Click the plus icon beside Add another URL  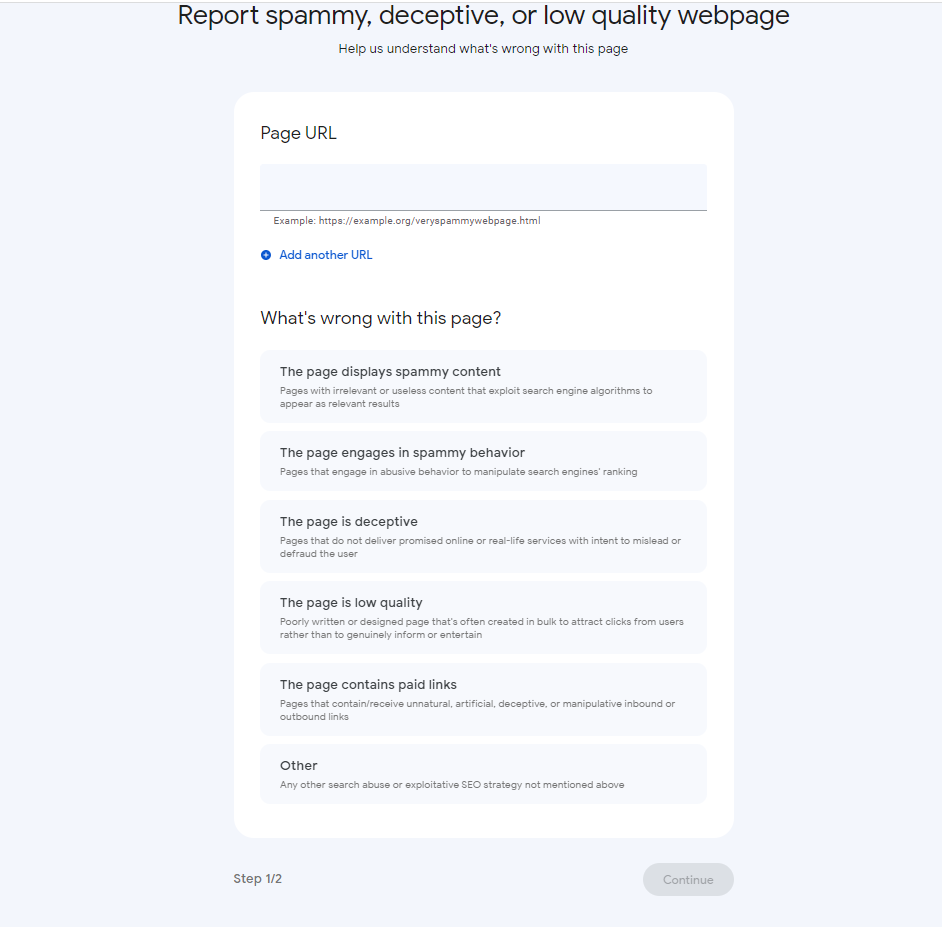click(x=266, y=255)
